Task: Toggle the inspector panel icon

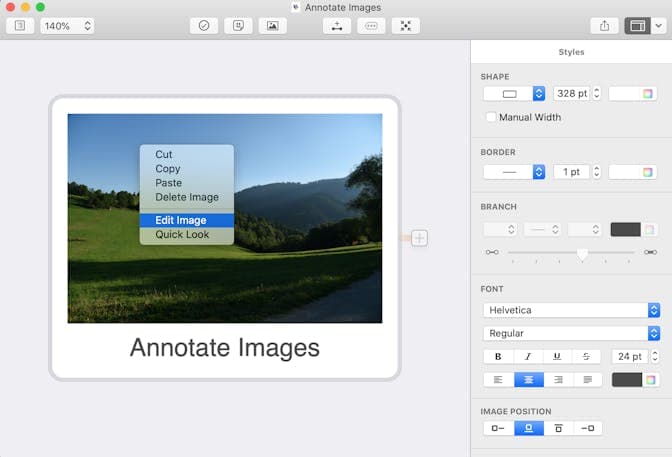Action: (637, 26)
